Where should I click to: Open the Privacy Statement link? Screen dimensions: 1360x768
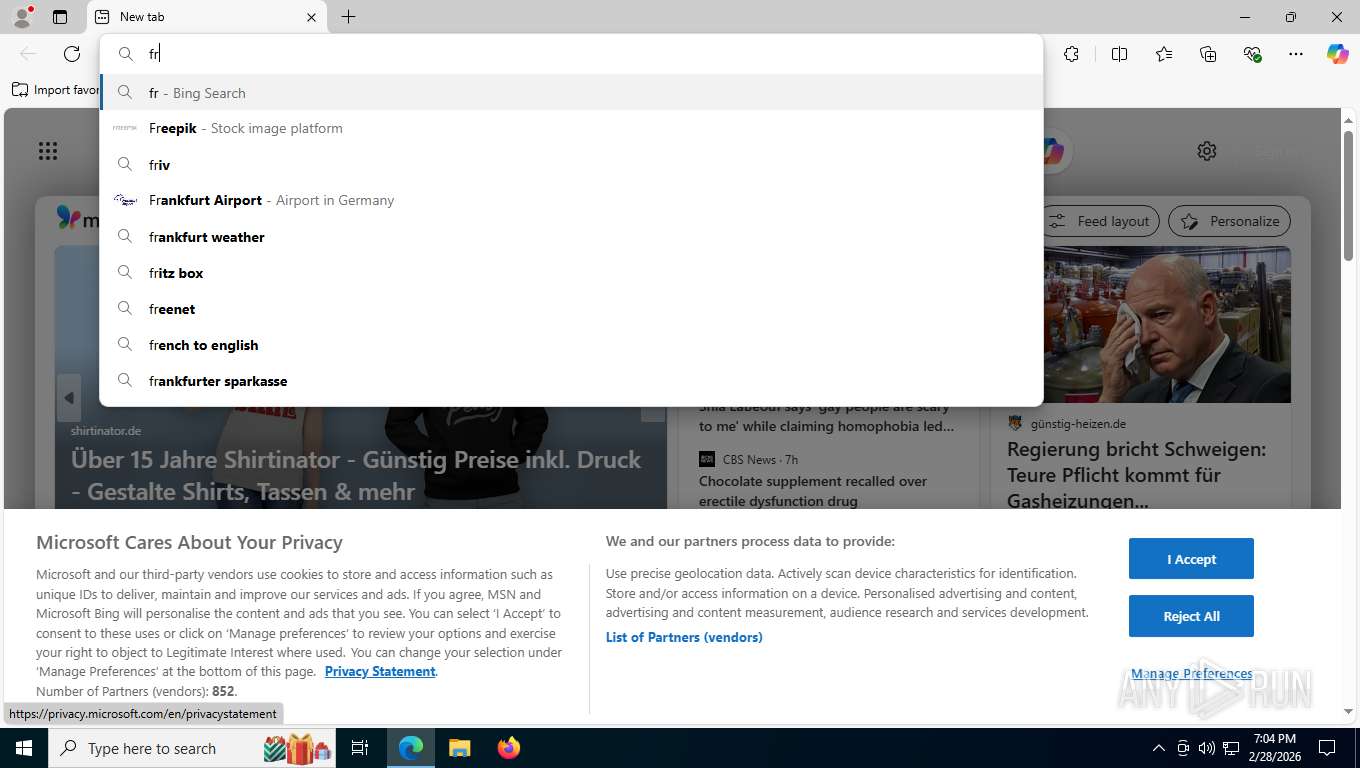click(x=380, y=671)
